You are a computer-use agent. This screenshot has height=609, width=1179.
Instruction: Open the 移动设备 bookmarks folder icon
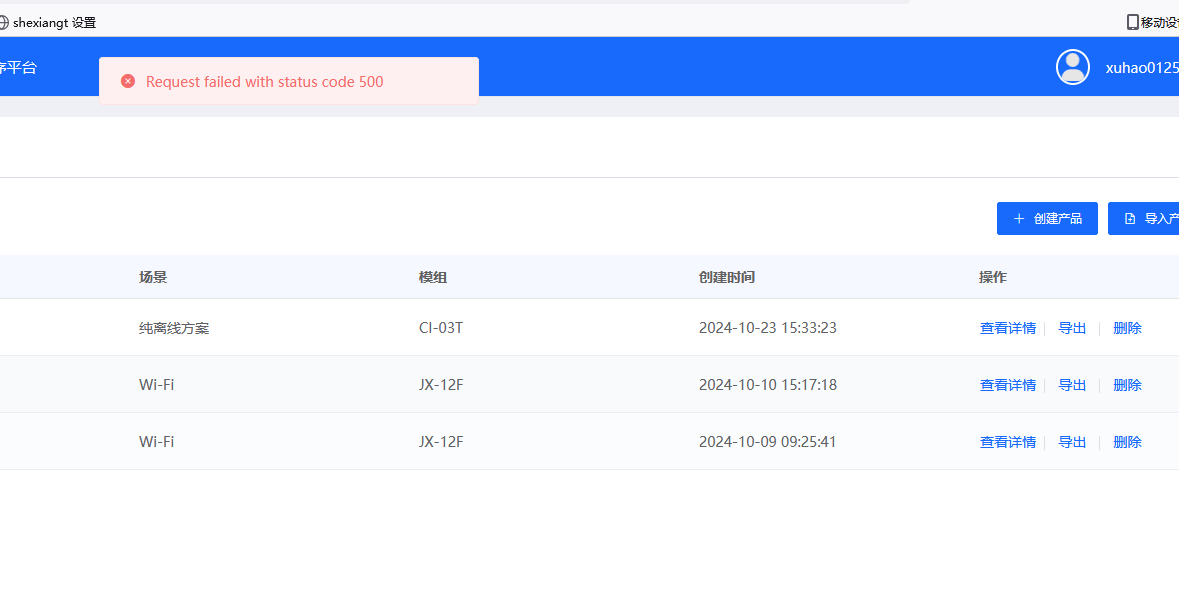coord(1133,22)
